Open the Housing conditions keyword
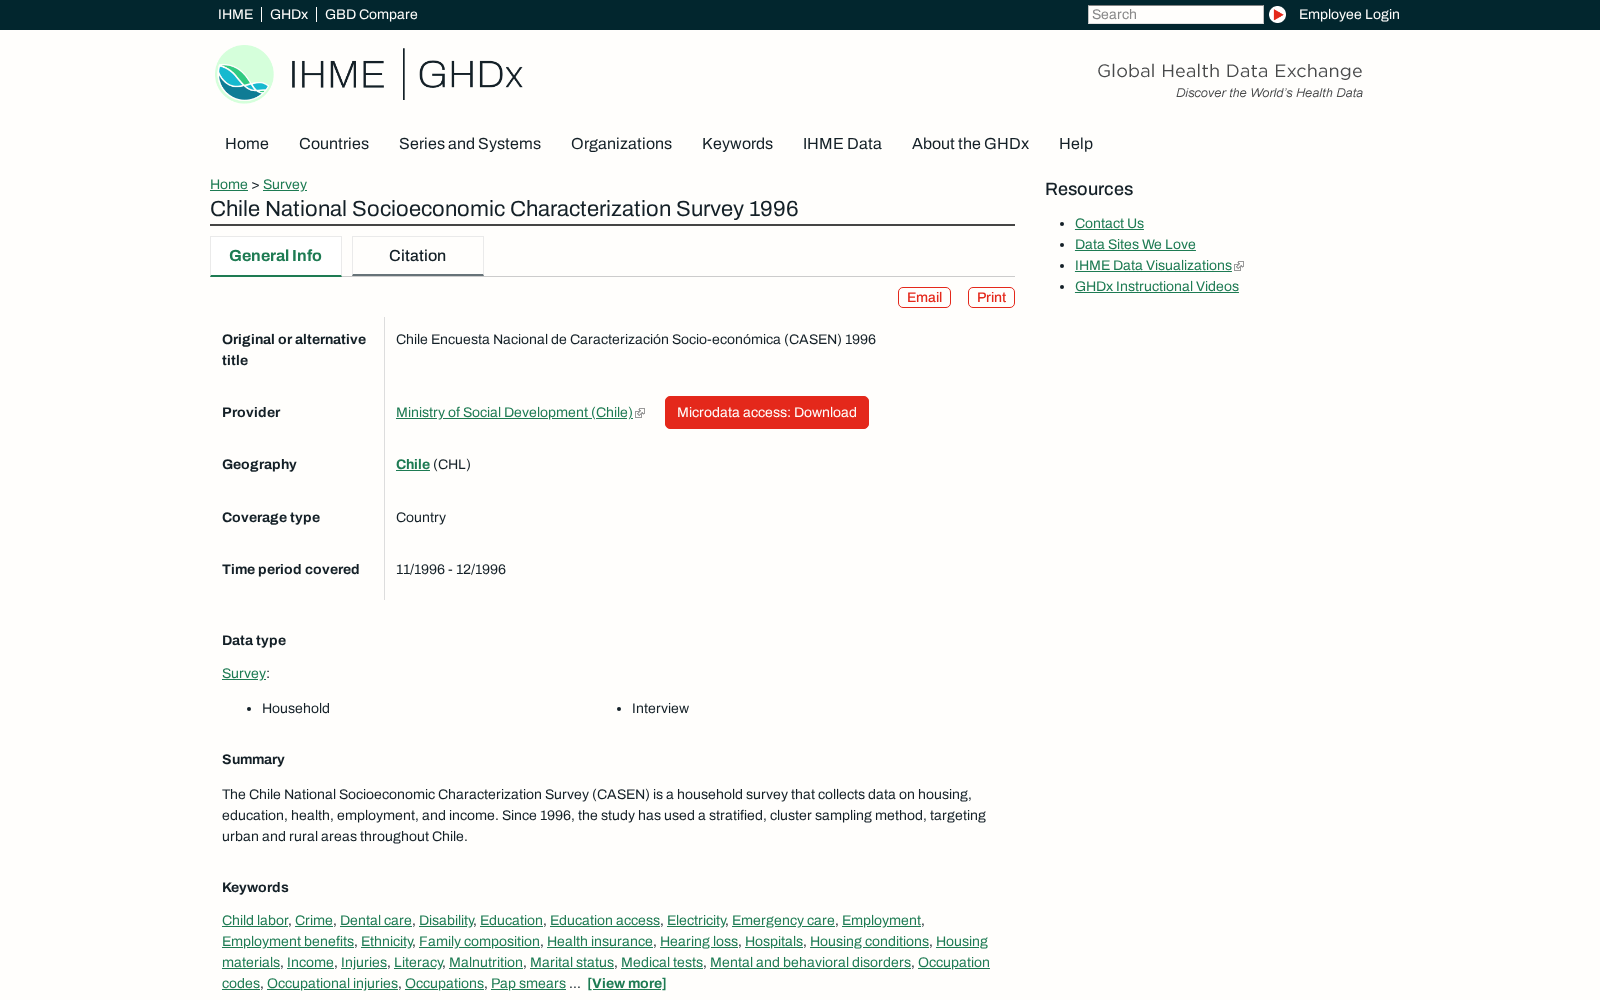The height and width of the screenshot is (1000, 1600). (869, 941)
